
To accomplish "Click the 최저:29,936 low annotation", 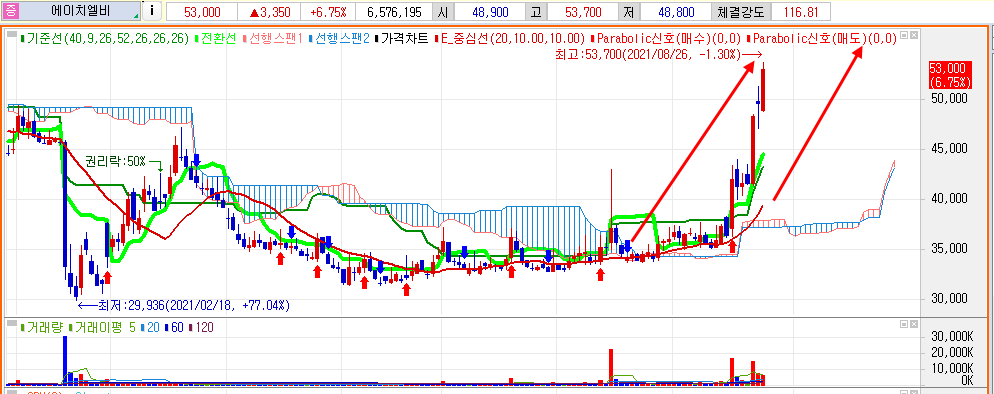I will 183,306.
